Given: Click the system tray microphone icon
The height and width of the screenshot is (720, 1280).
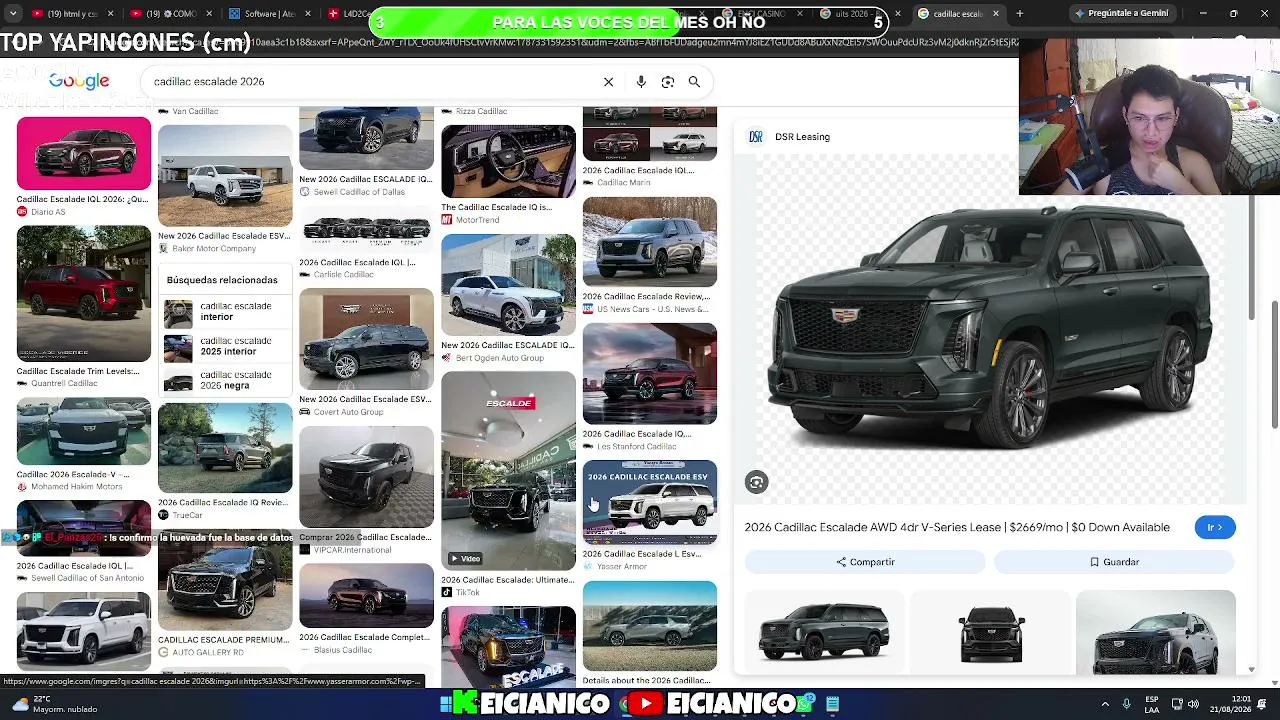Looking at the screenshot, I should (1126, 704).
